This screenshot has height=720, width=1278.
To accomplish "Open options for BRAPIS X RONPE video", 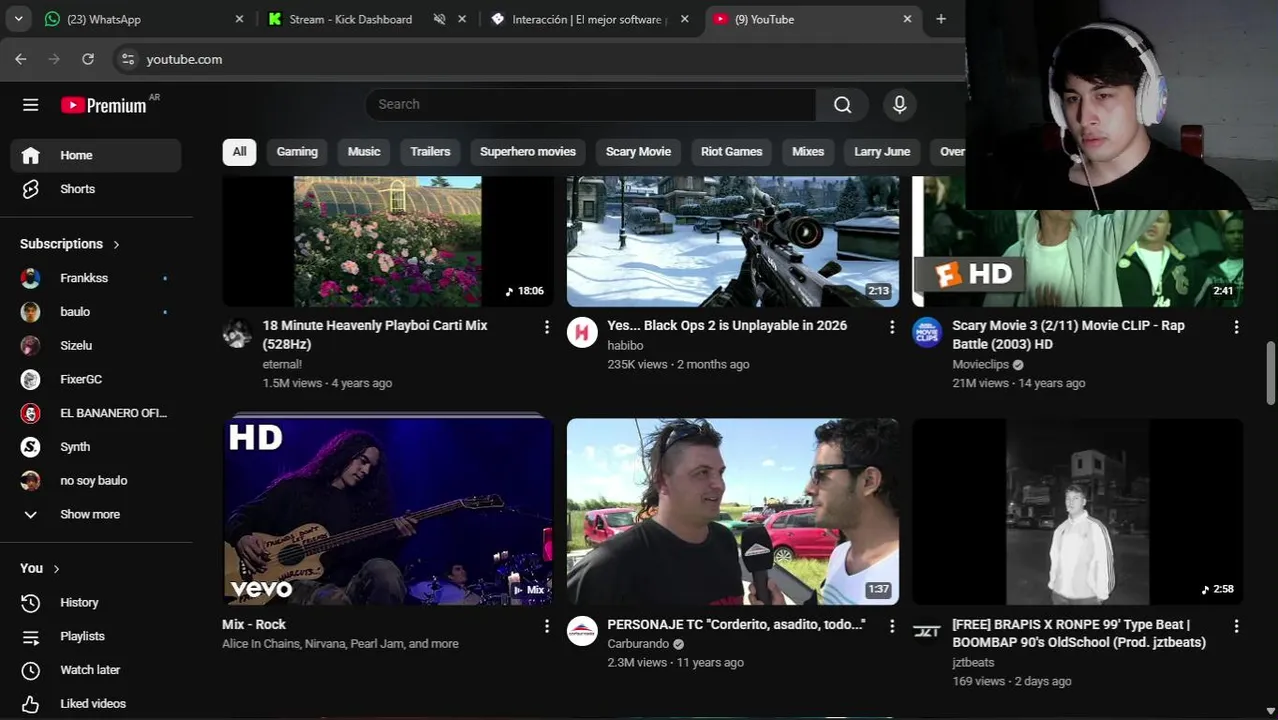I will click(1236, 626).
